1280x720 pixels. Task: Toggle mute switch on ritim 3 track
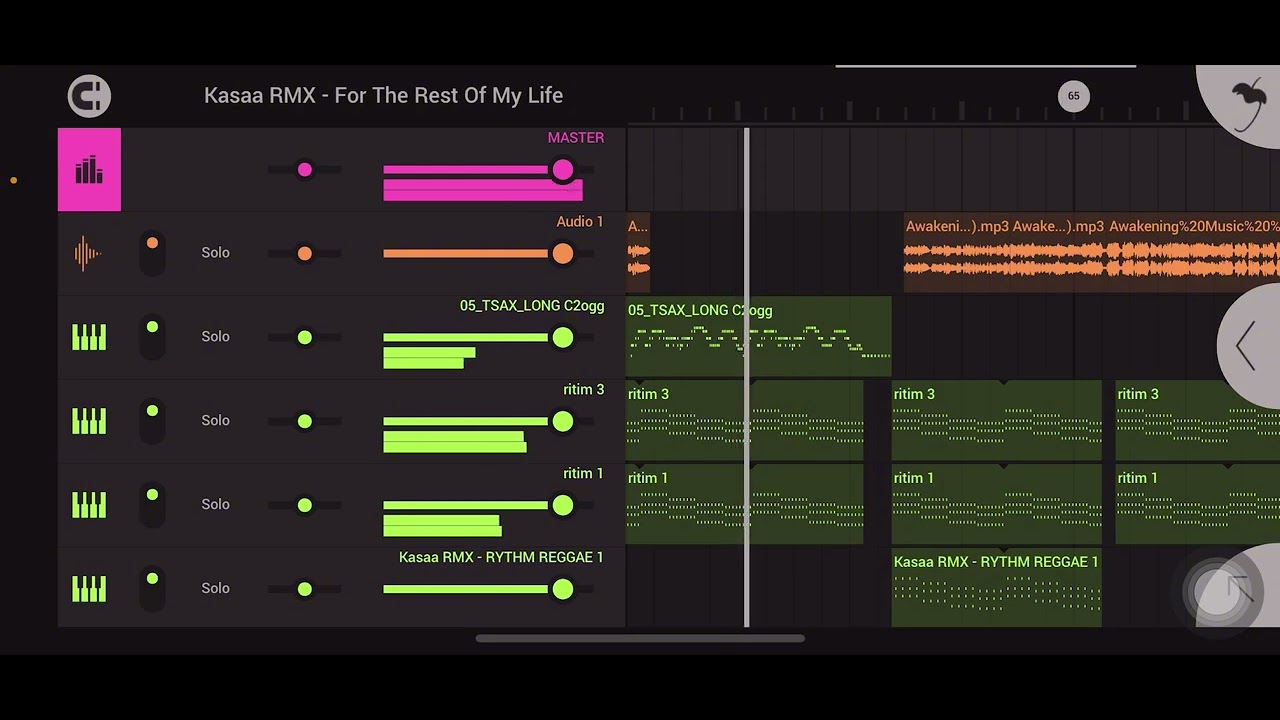point(152,421)
